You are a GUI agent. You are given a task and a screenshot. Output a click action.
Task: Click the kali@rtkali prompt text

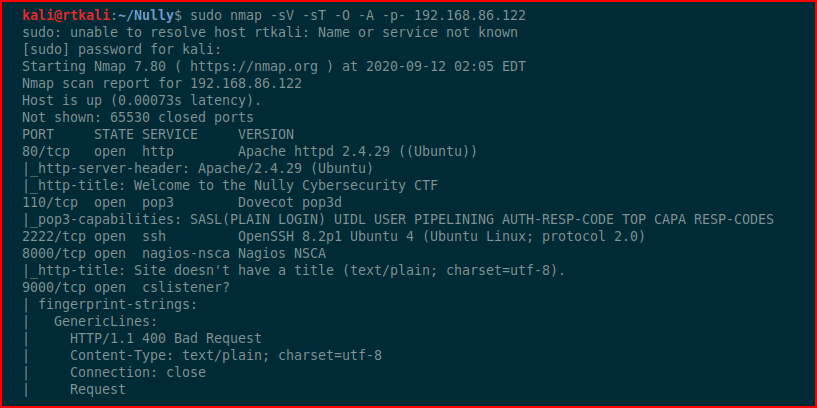(x=66, y=16)
